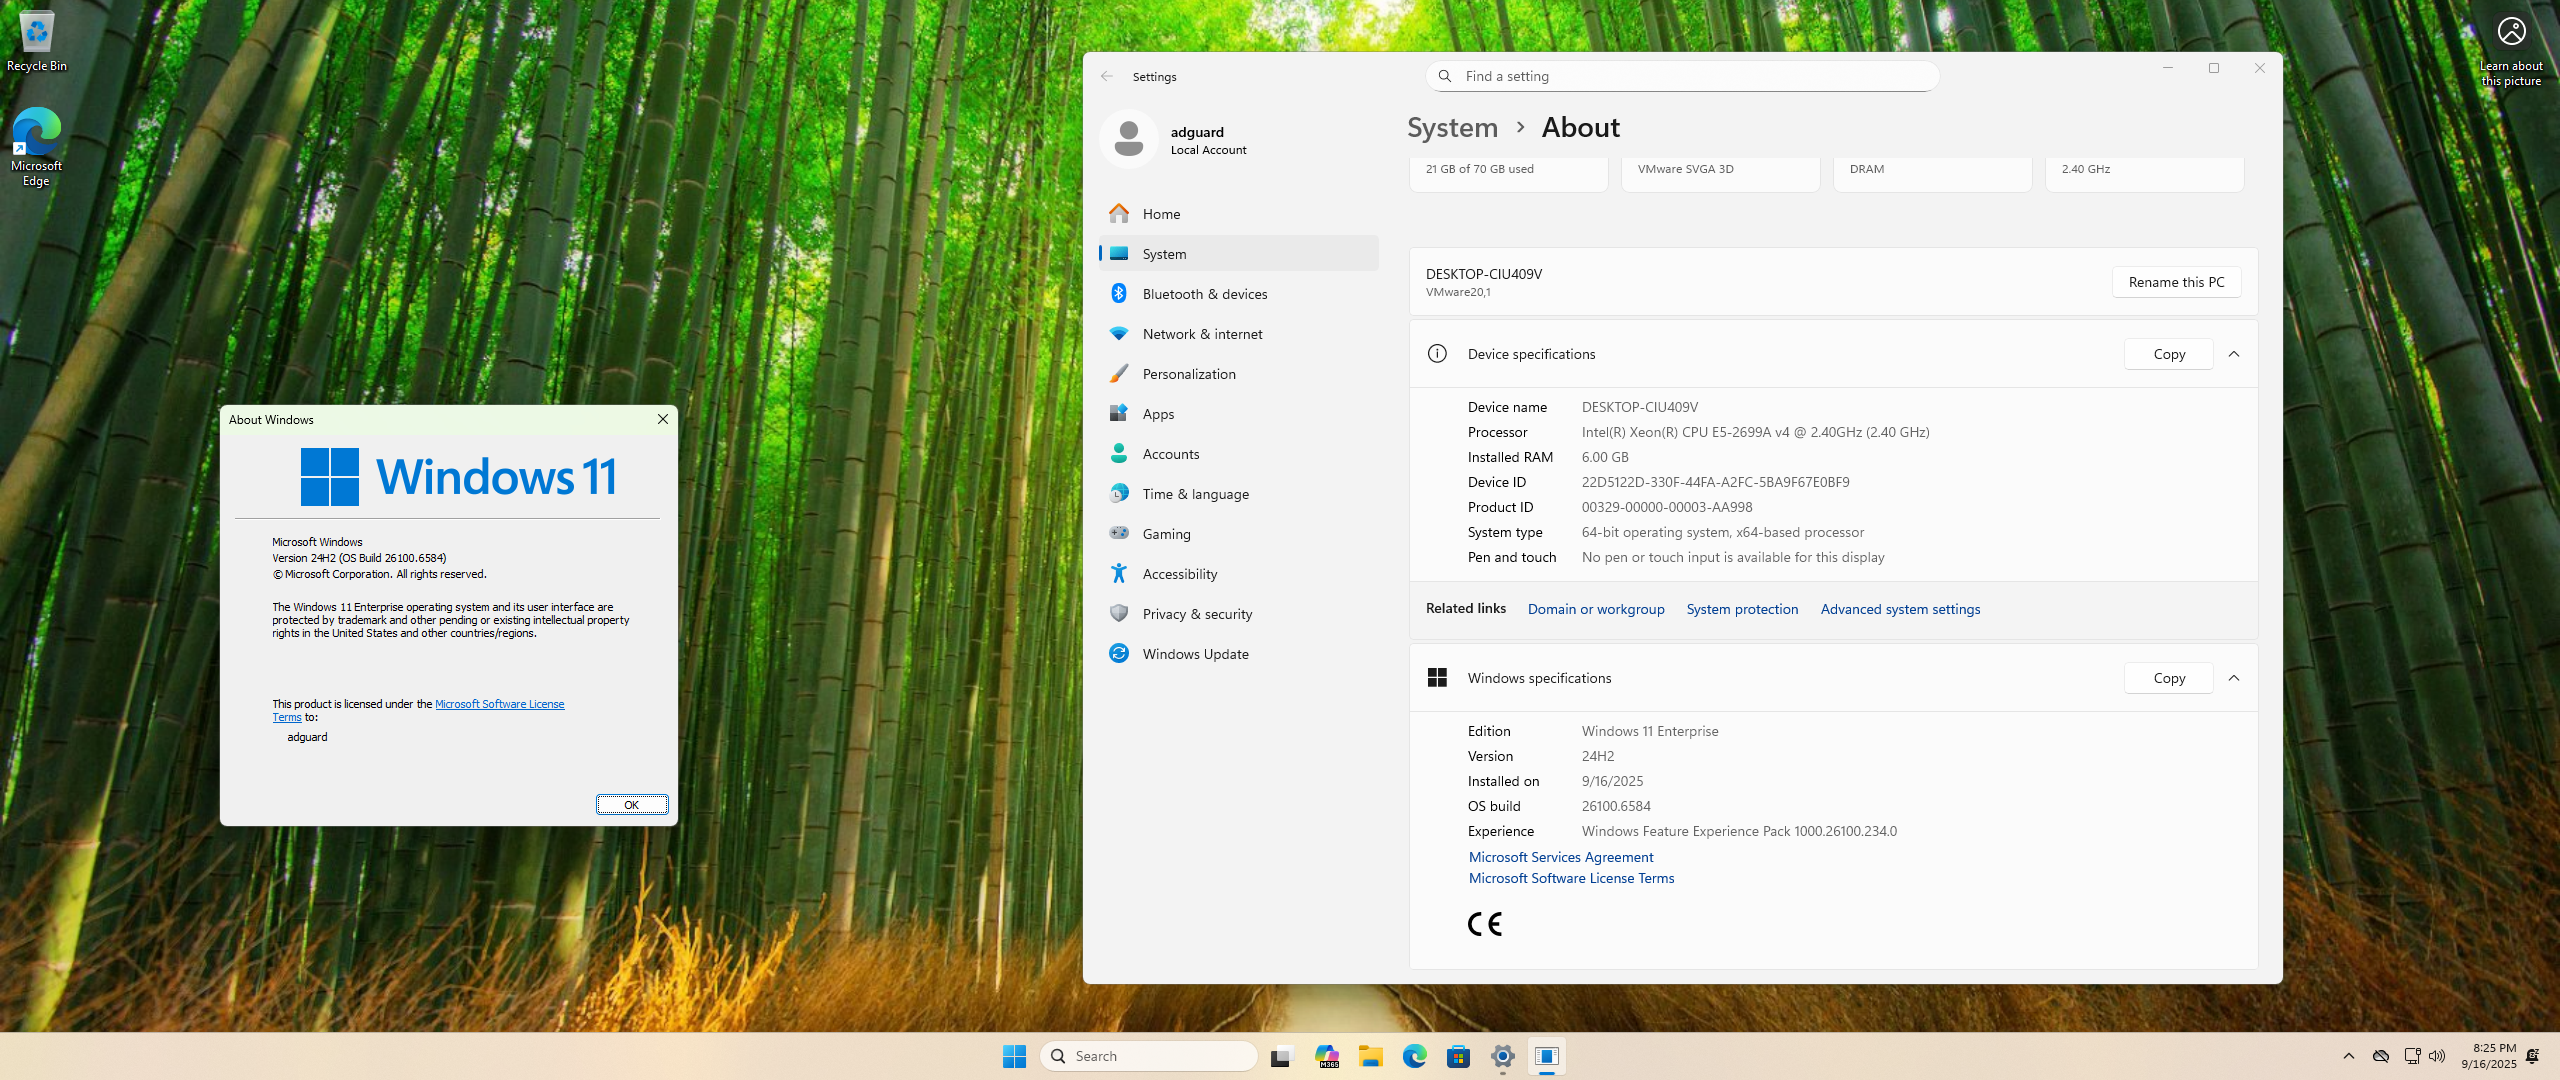Click the Device ID value text
The height and width of the screenshot is (1080, 2560).
point(1715,482)
